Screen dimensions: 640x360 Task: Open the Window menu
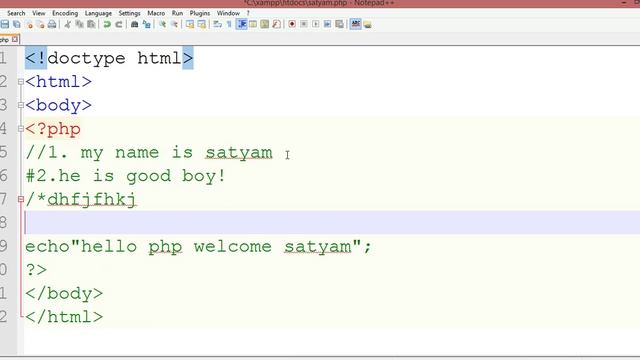(x=228, y=13)
